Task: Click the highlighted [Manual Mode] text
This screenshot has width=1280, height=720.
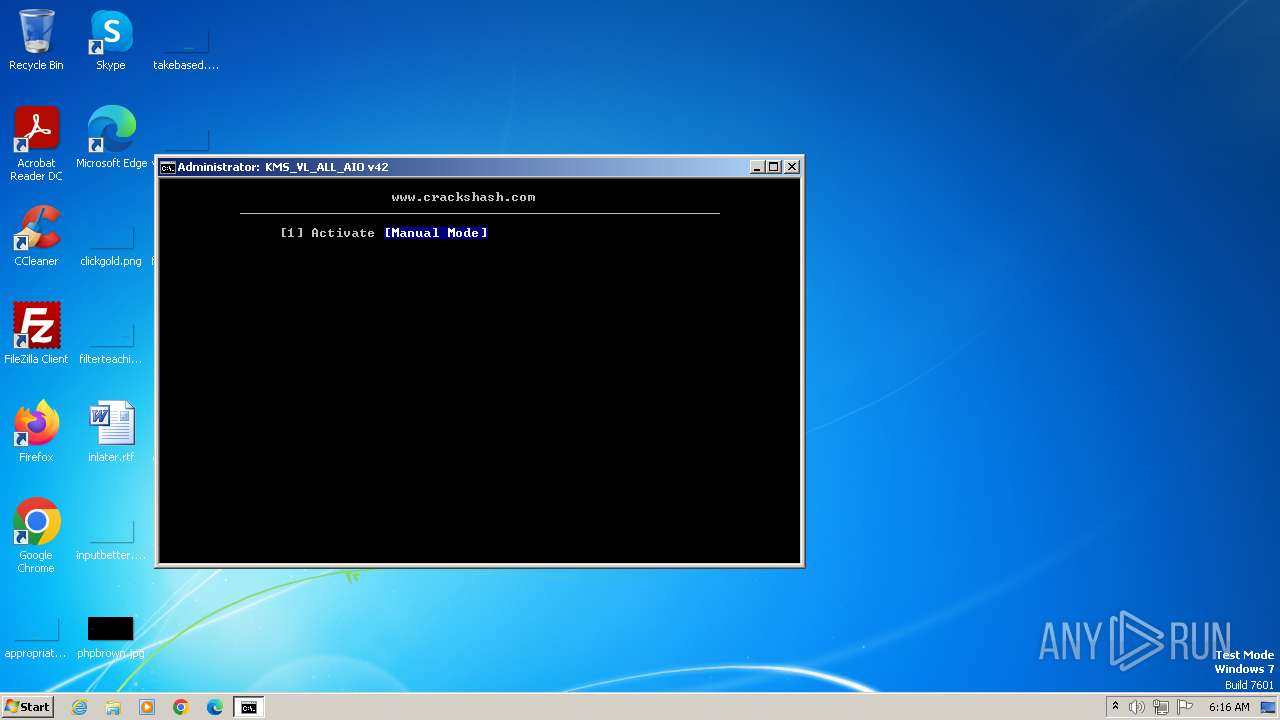Action: 436,233
